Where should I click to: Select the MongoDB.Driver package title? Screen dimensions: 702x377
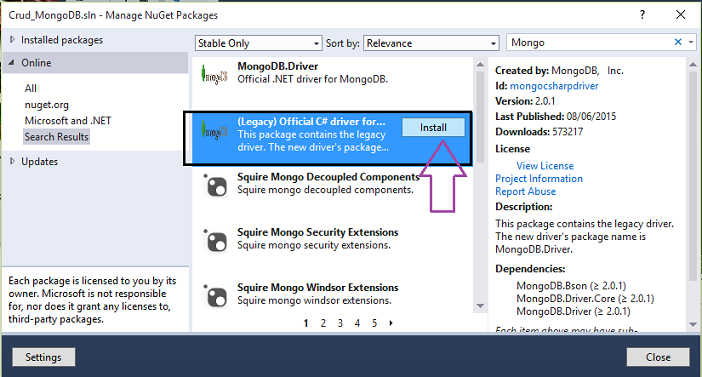[278, 66]
